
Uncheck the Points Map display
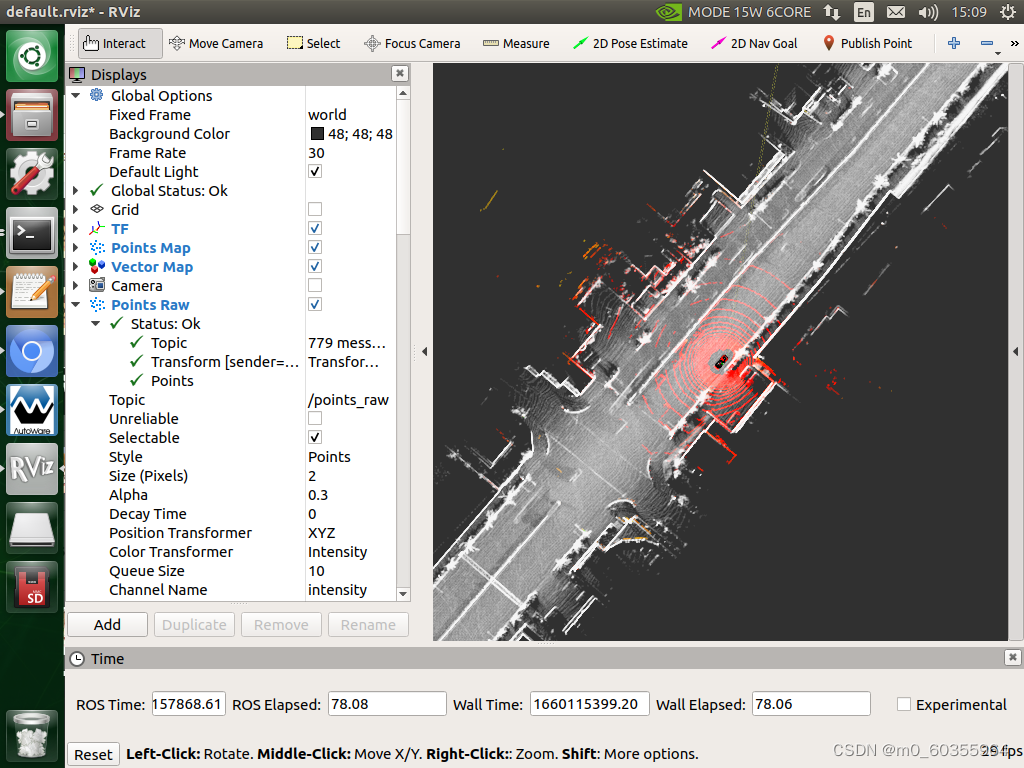coord(315,247)
